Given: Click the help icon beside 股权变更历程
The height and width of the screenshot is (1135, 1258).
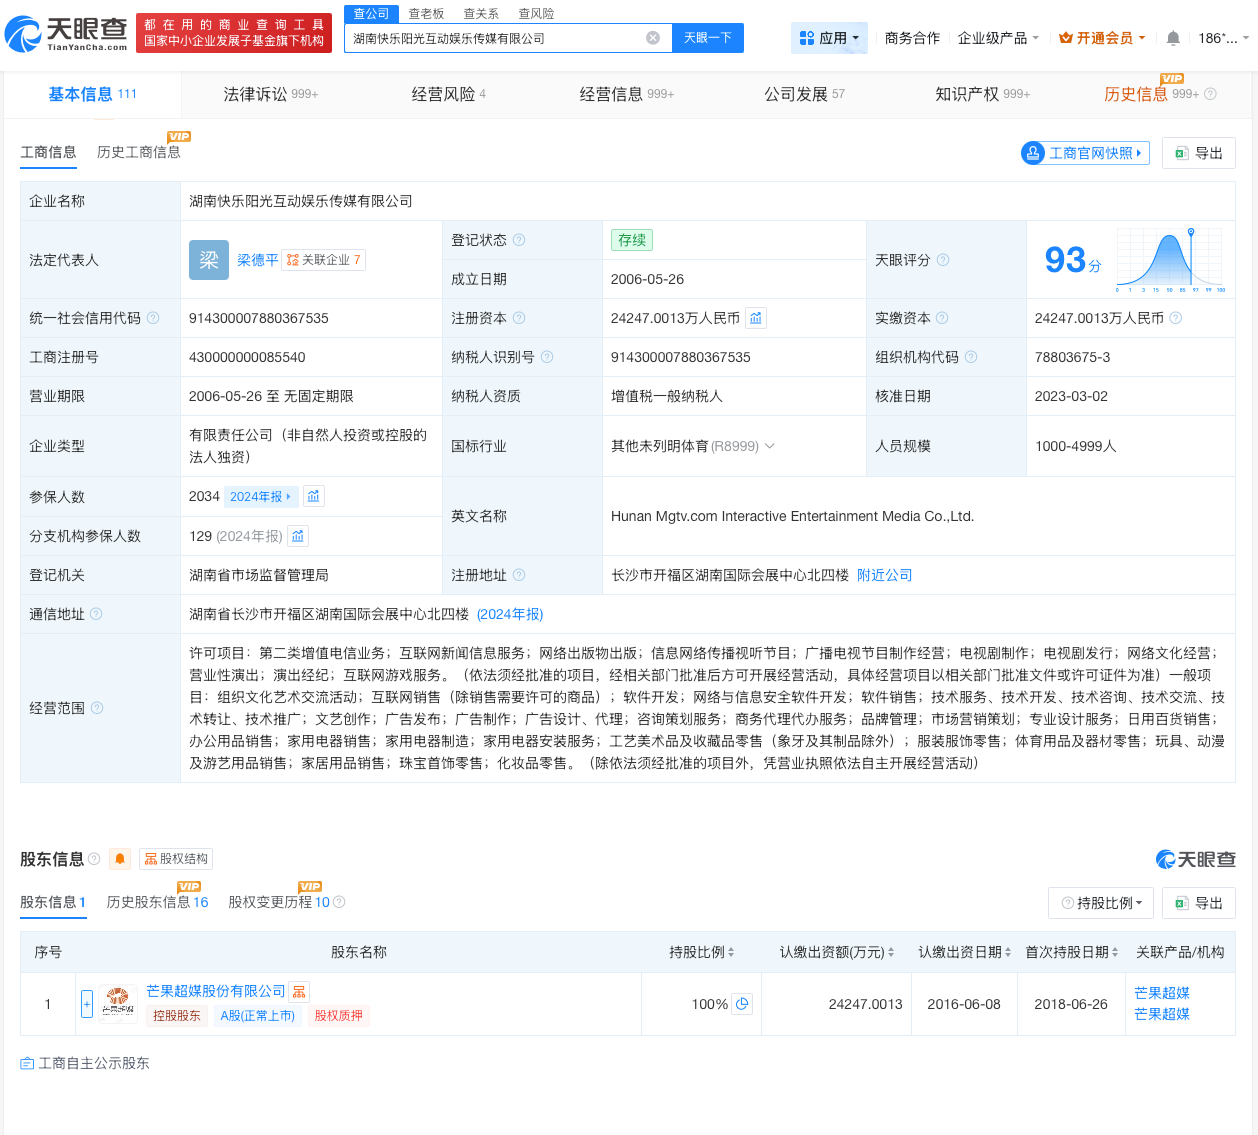Looking at the screenshot, I should tap(339, 902).
